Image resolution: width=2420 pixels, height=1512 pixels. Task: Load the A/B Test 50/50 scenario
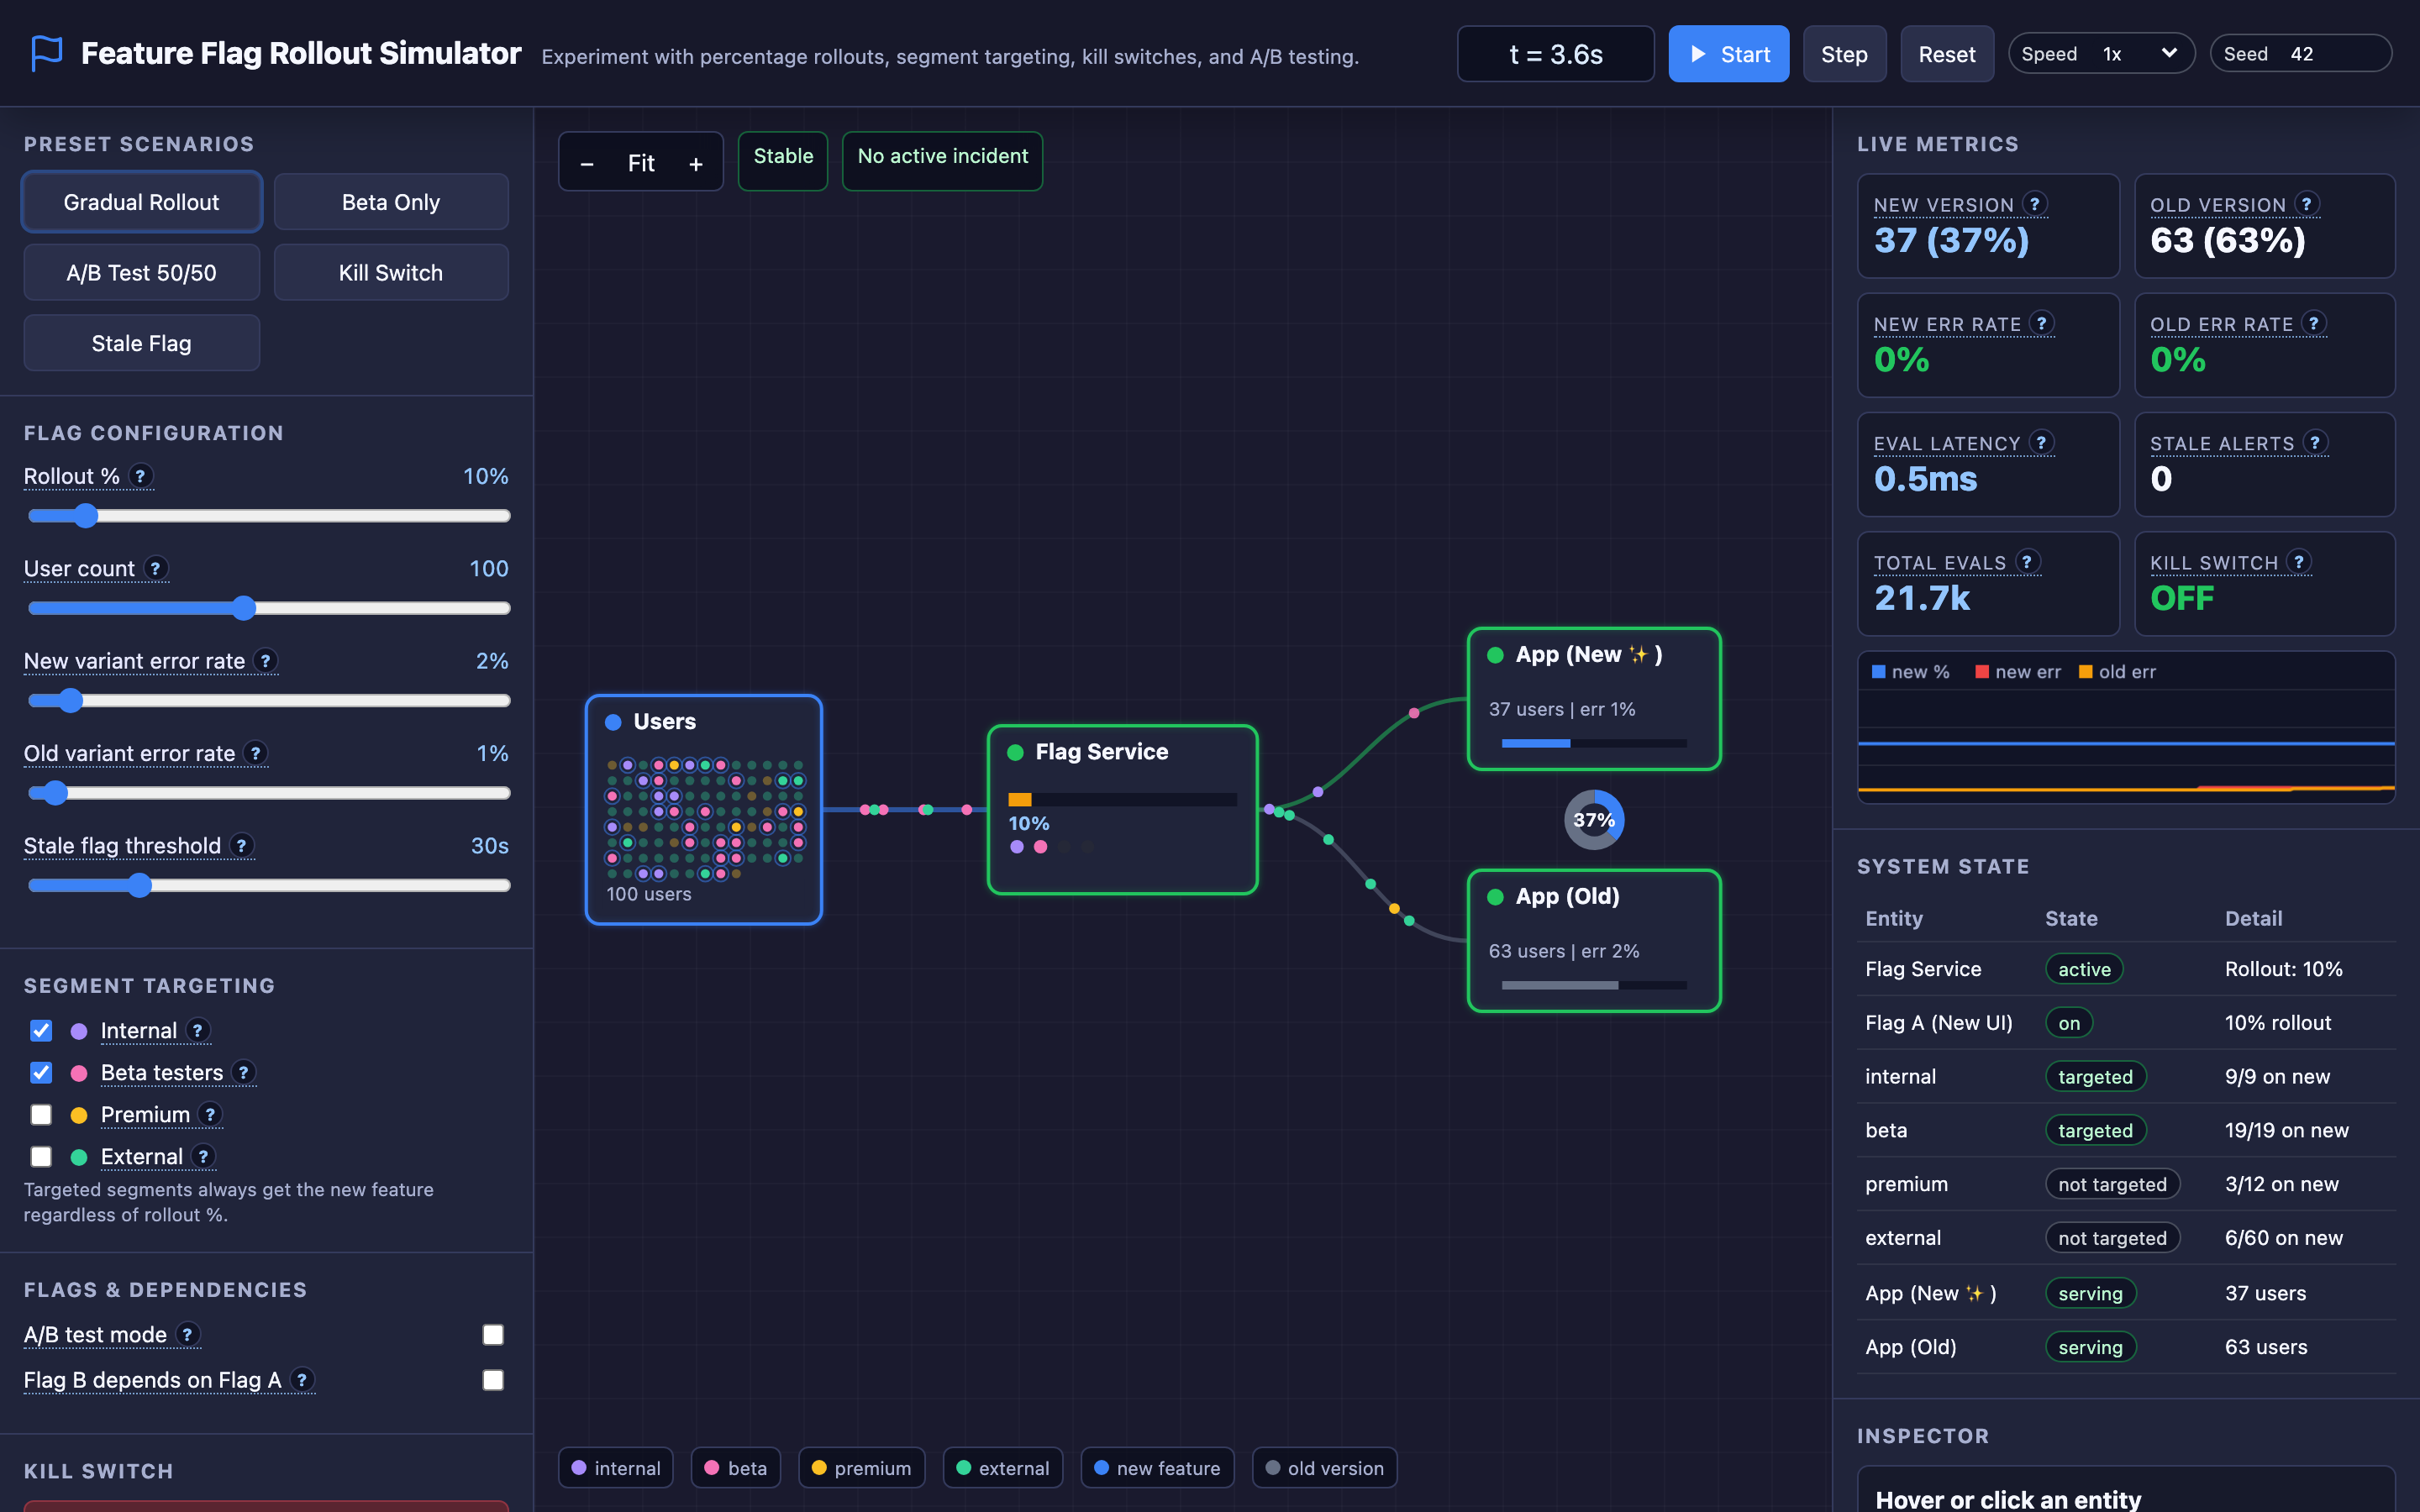[141, 272]
